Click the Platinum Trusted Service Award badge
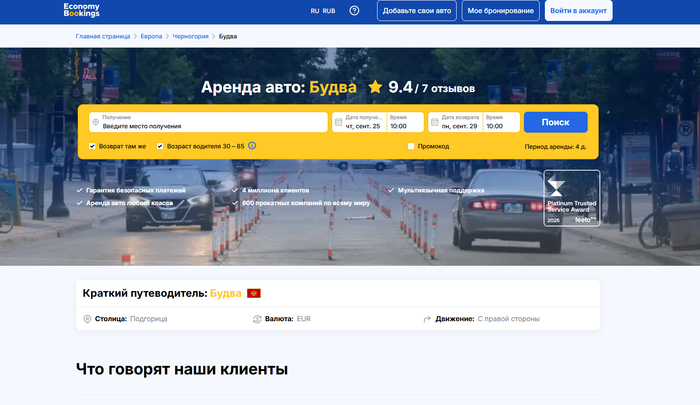The width and height of the screenshot is (700, 405). [x=570, y=198]
